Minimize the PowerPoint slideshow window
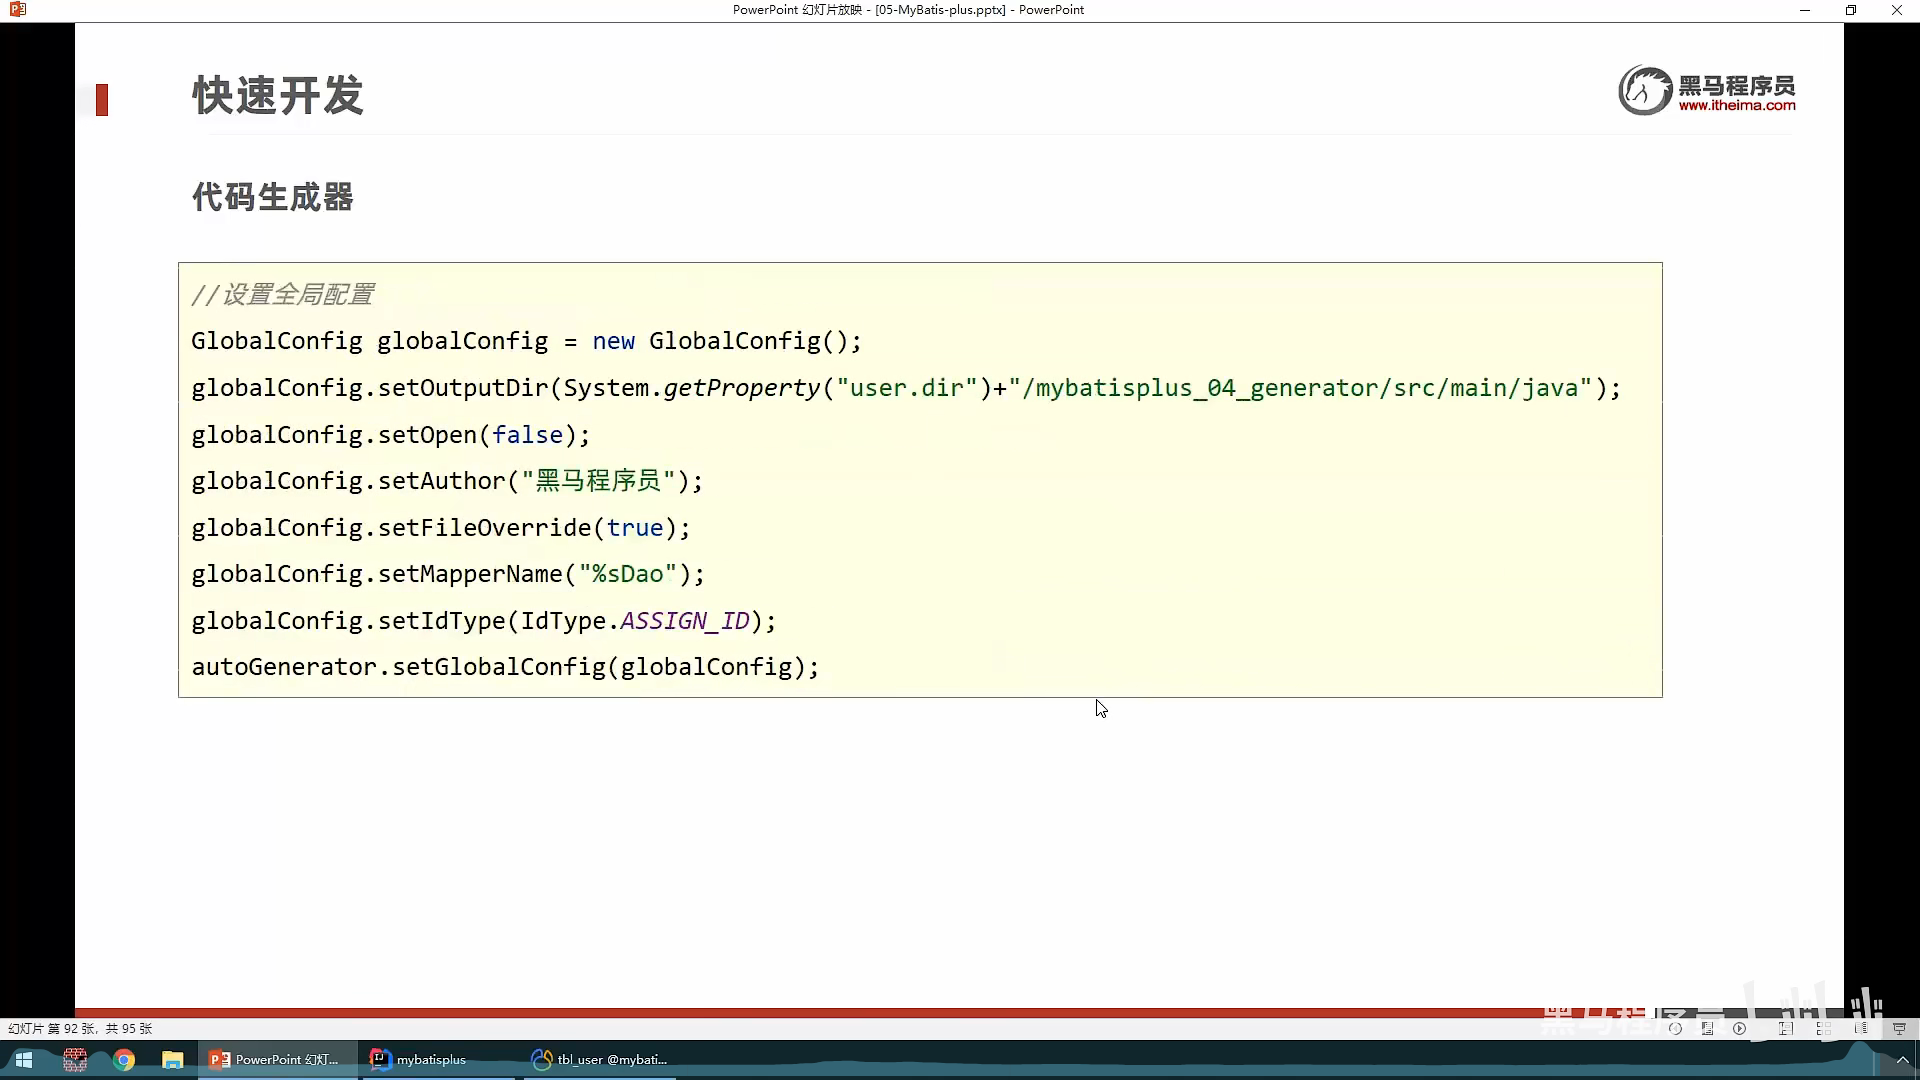 pos(1804,10)
